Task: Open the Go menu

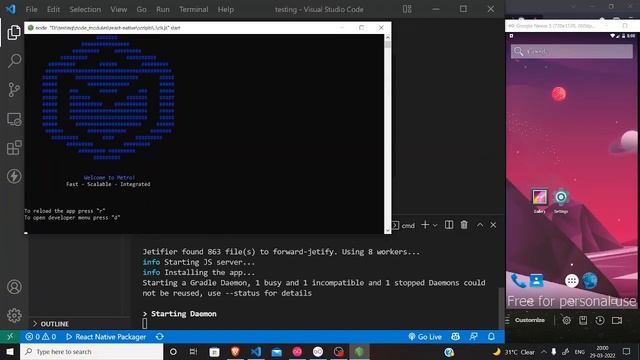Action: tap(141, 9)
